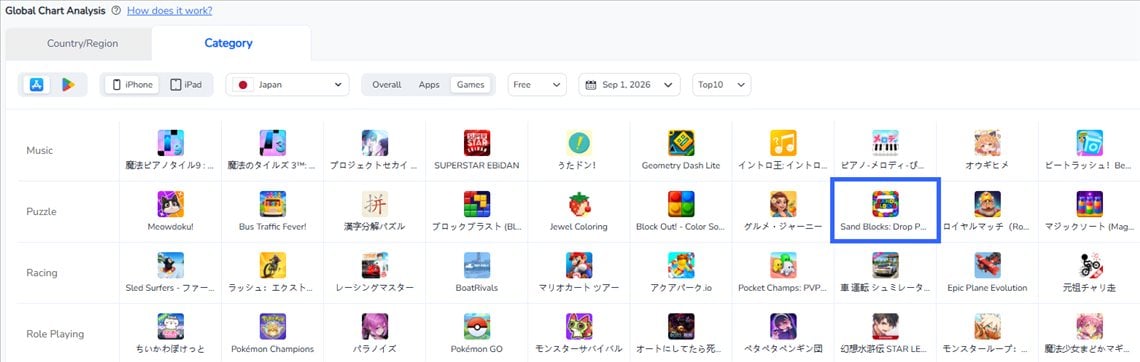Open the Jewel Coloring app icon

coord(579,204)
